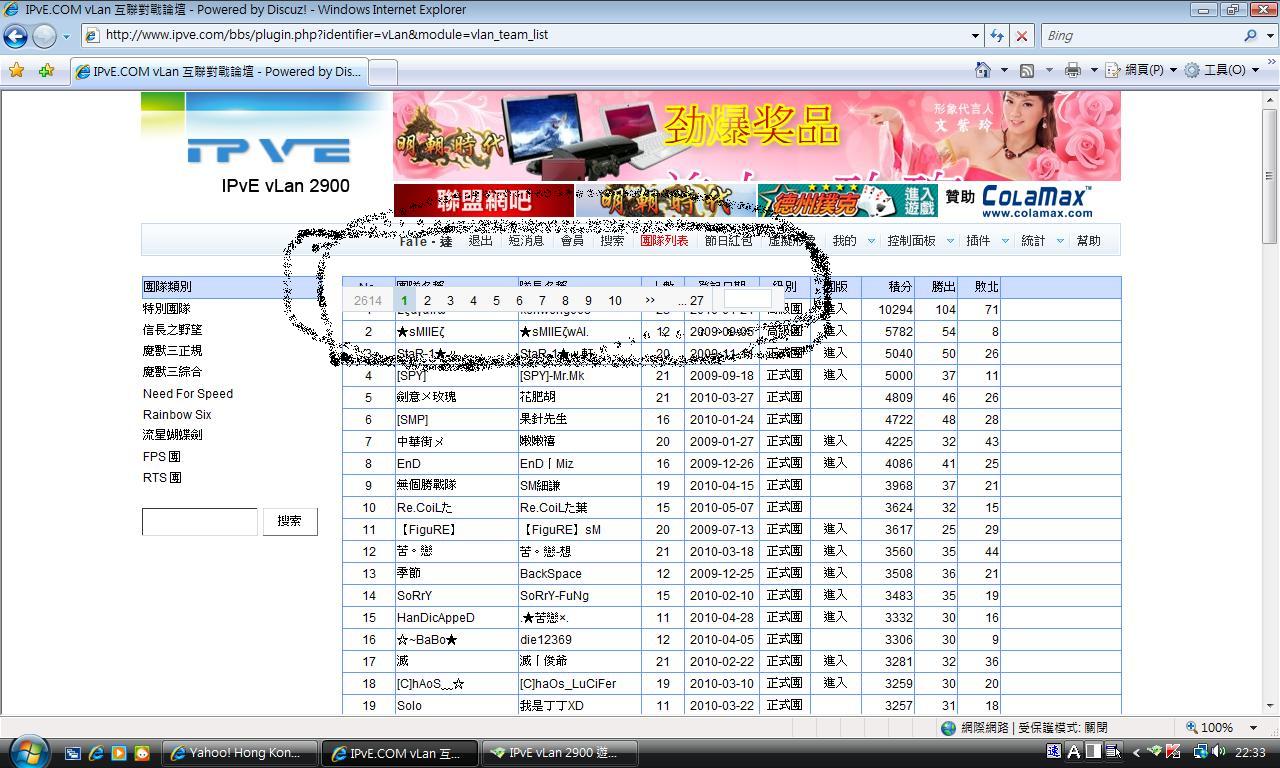The width and height of the screenshot is (1280, 768).
Task: Click the 德州撲克 poker banner ad
Action: pyautogui.click(x=848, y=200)
